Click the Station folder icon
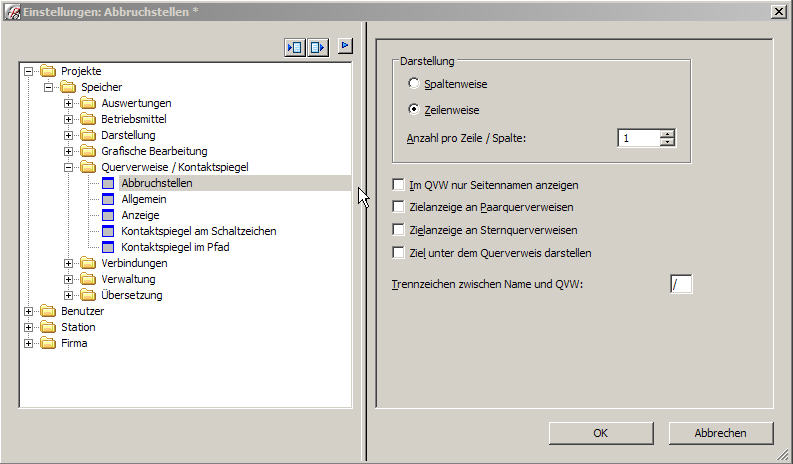This screenshot has width=793, height=464. pos(49,327)
